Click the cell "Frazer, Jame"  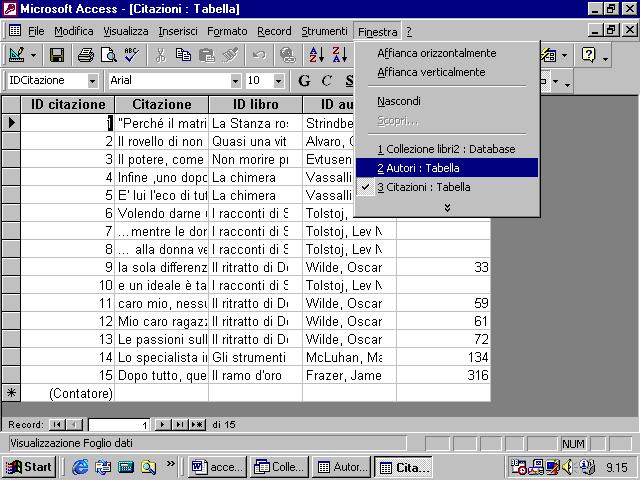pos(349,375)
